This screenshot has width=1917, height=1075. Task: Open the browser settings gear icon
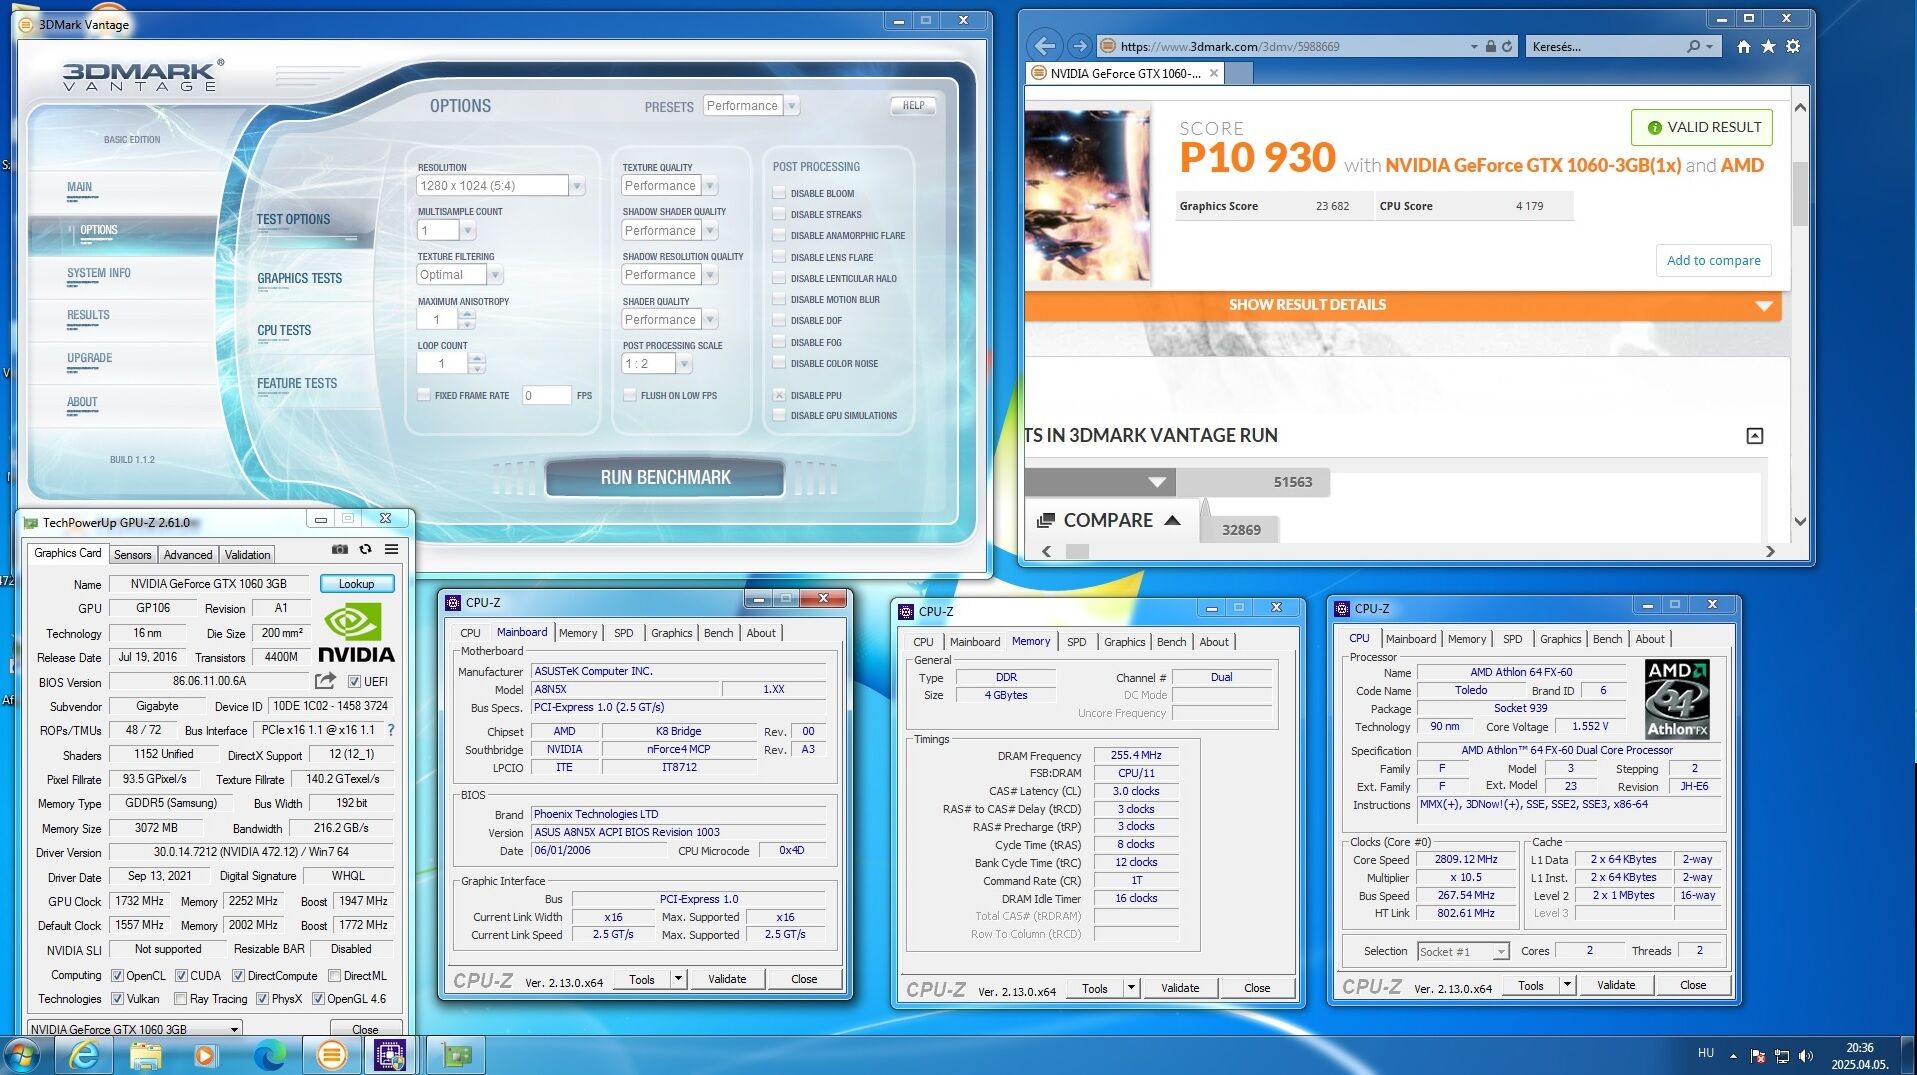tap(1793, 46)
